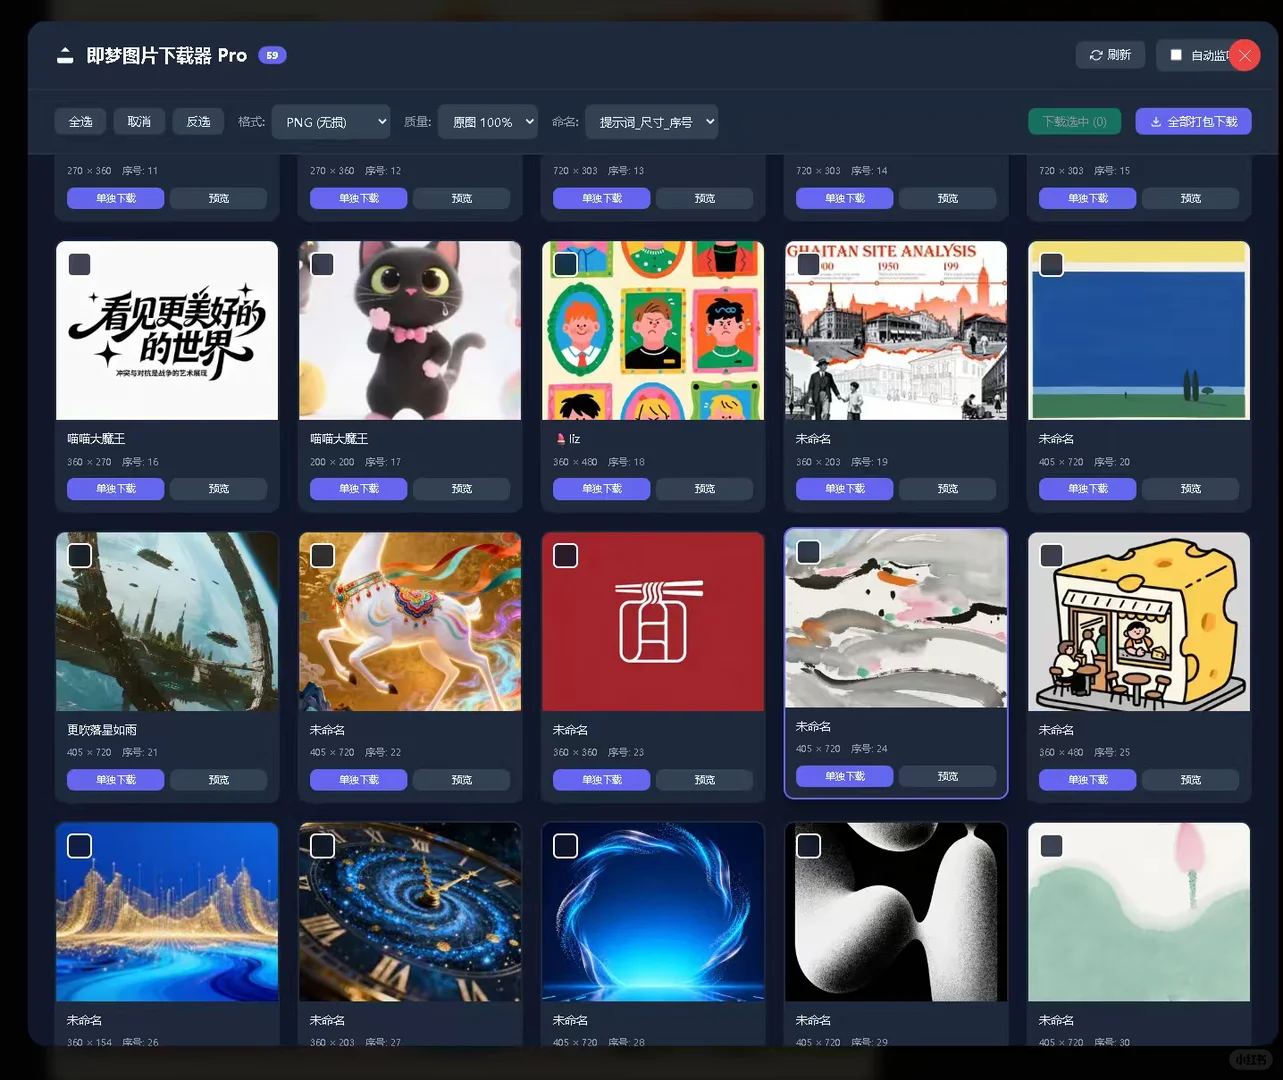Check the box on image 序号 26
The height and width of the screenshot is (1080, 1283).
click(x=80, y=846)
